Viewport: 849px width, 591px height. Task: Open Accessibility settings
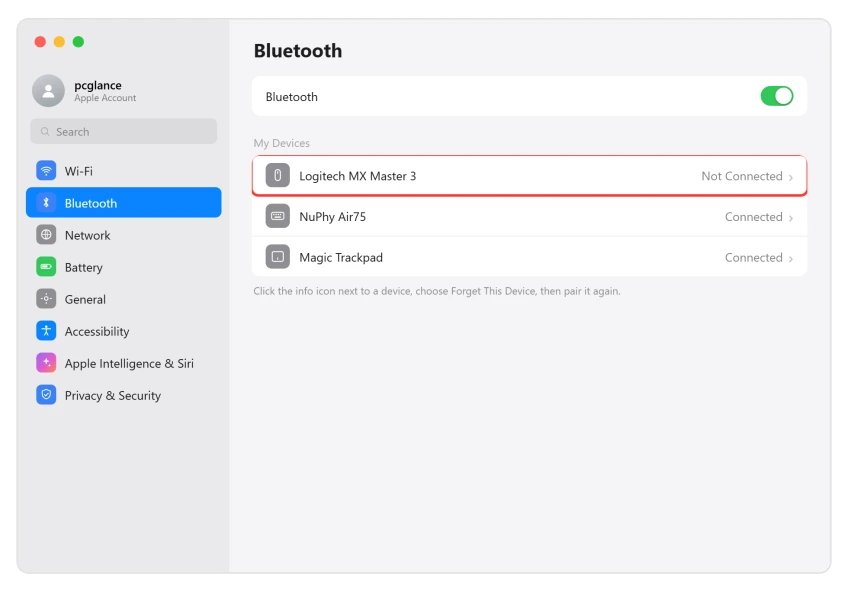pyautogui.click(x=123, y=331)
